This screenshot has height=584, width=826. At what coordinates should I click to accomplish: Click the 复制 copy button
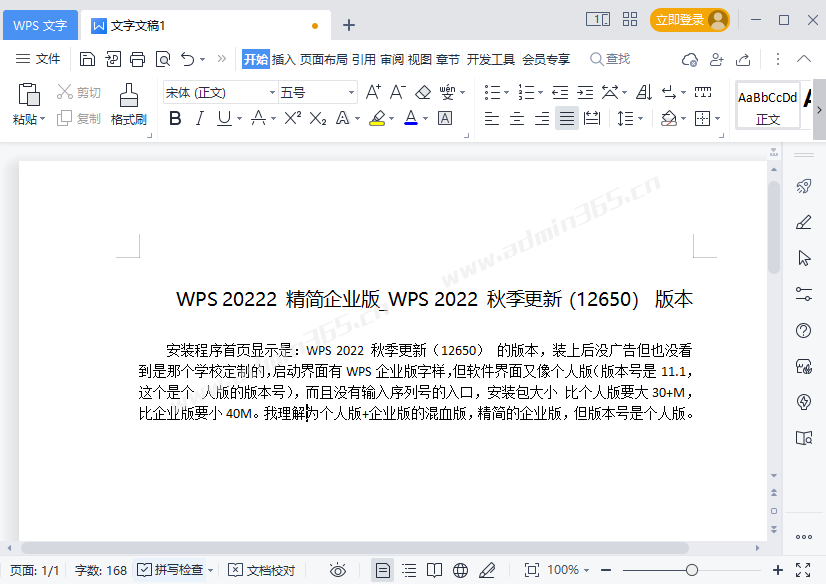[x=79, y=118]
